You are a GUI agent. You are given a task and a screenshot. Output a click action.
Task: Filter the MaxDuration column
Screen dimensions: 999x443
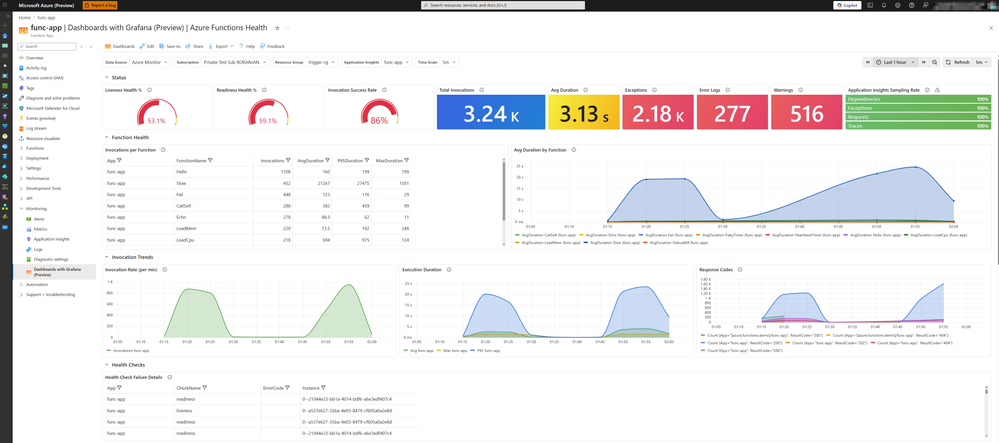click(x=406, y=161)
